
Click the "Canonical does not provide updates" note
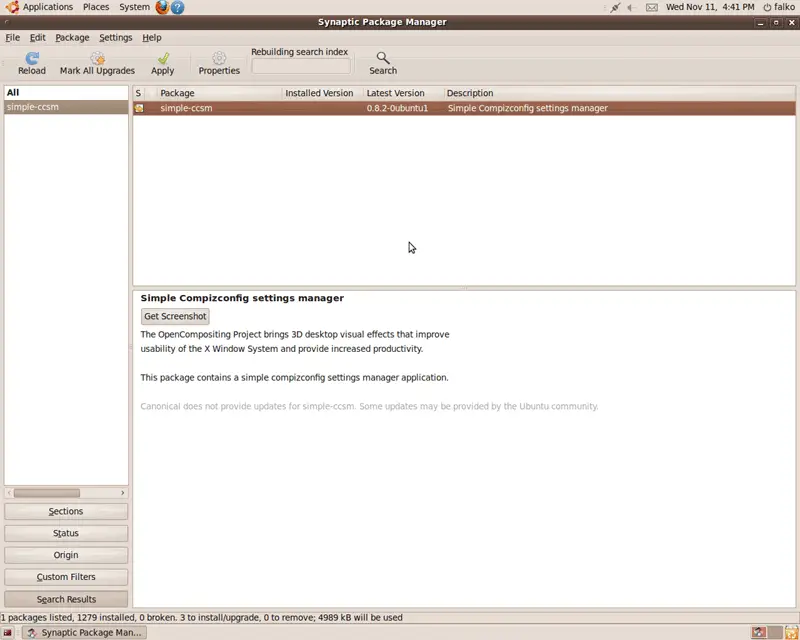click(x=369, y=406)
